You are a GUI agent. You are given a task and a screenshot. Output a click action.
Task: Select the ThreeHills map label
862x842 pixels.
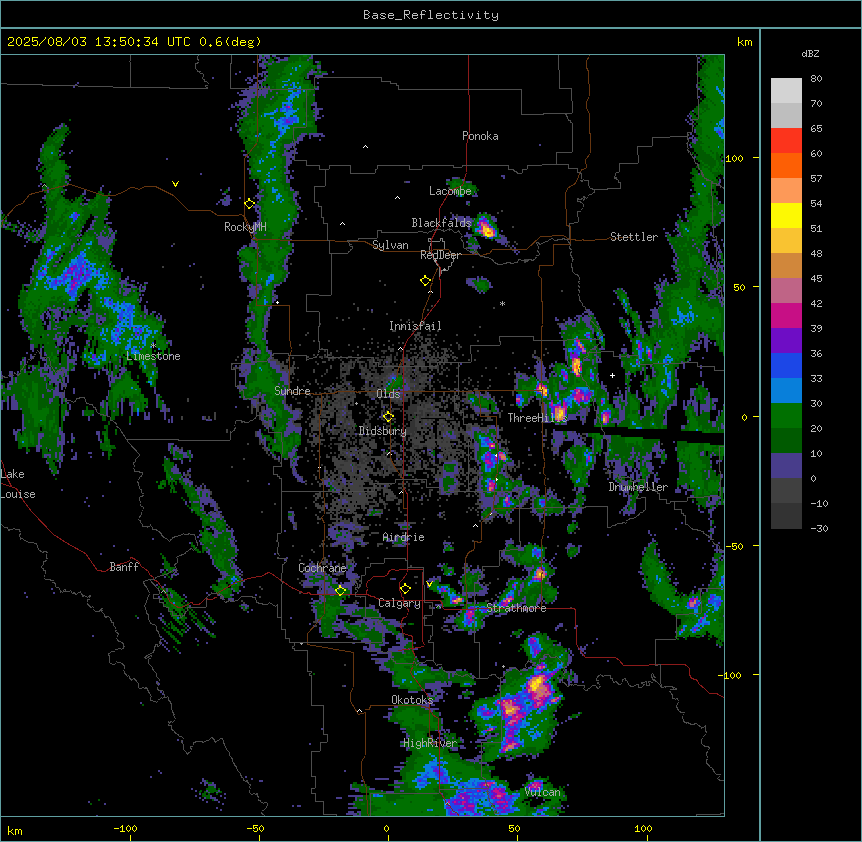click(x=537, y=418)
